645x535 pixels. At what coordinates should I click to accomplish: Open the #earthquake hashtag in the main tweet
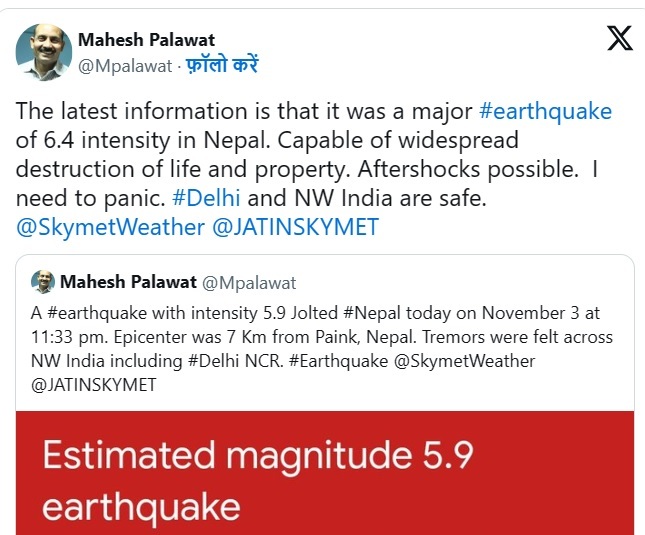[545, 110]
